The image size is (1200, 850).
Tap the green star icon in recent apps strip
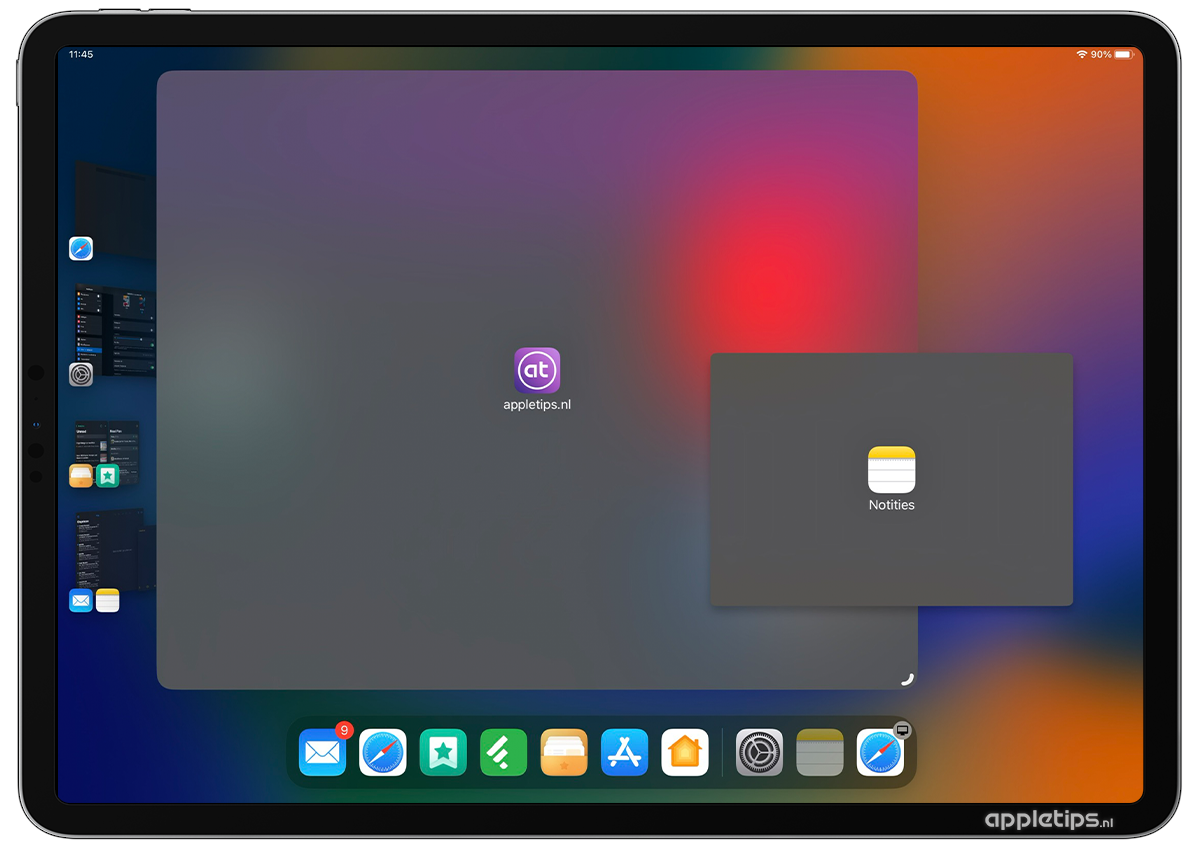point(107,476)
